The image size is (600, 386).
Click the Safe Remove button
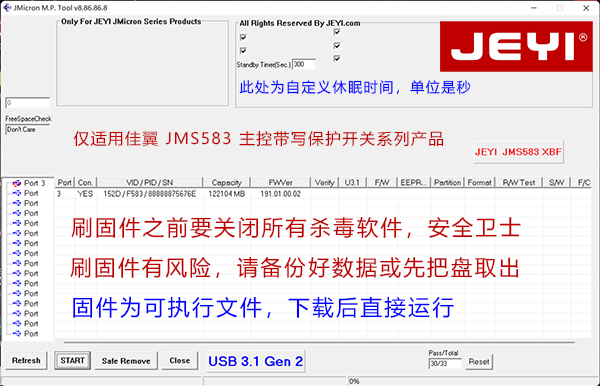click(x=126, y=361)
